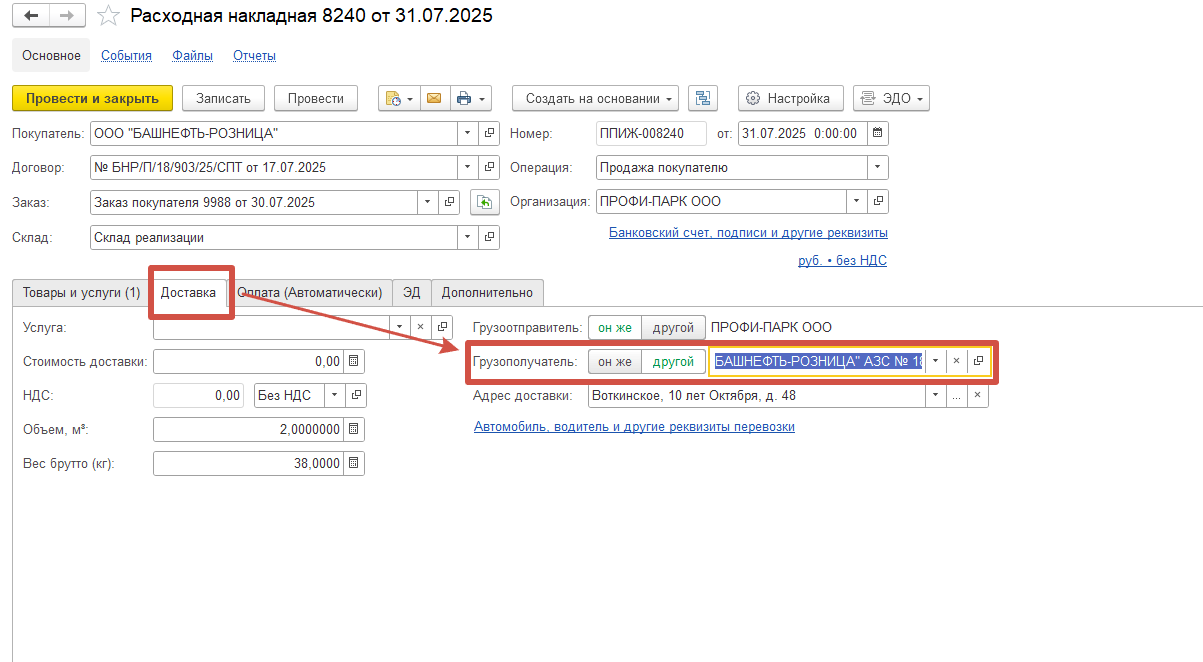The image size is (1203, 662).
Task: Add document to favorites with star icon
Action: click(x=110, y=16)
